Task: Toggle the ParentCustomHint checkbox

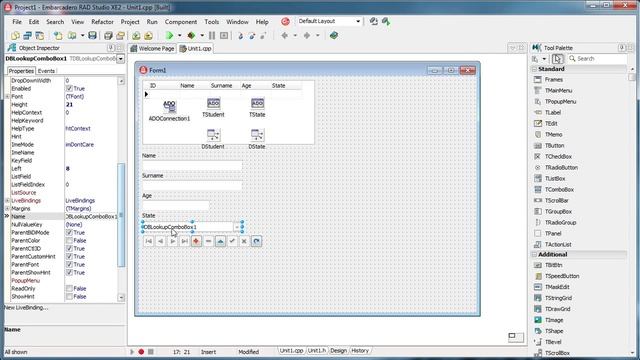Action: [x=69, y=256]
